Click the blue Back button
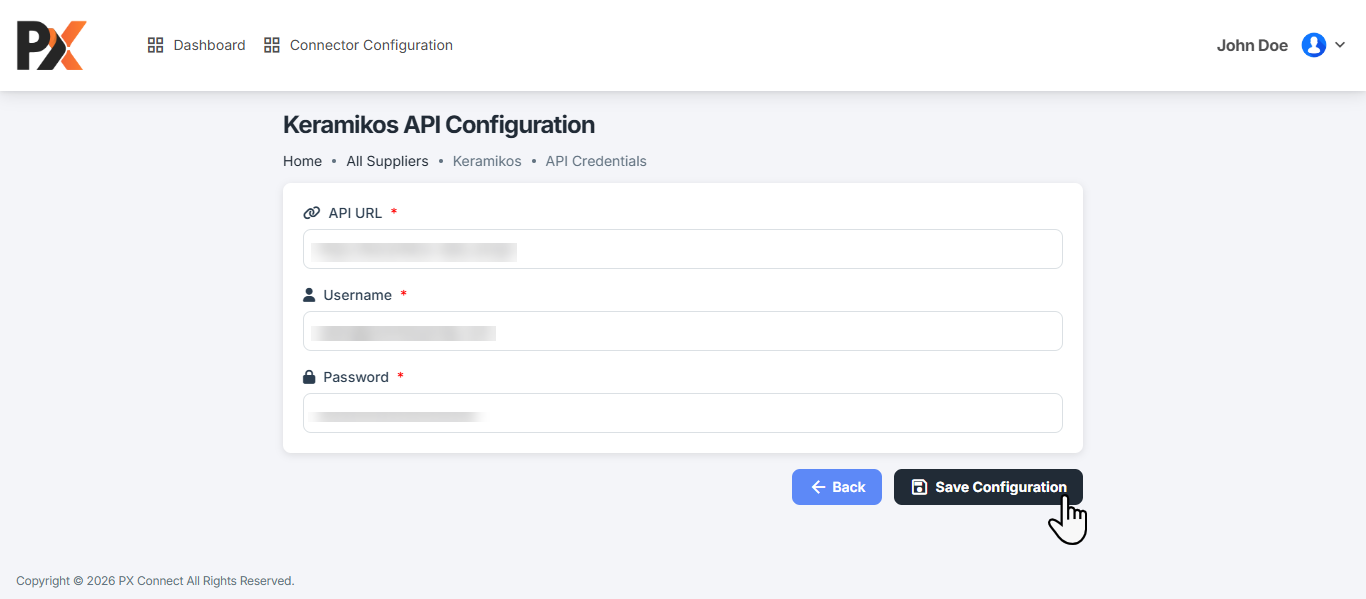Screen dimensions: 1366x599 point(837,487)
